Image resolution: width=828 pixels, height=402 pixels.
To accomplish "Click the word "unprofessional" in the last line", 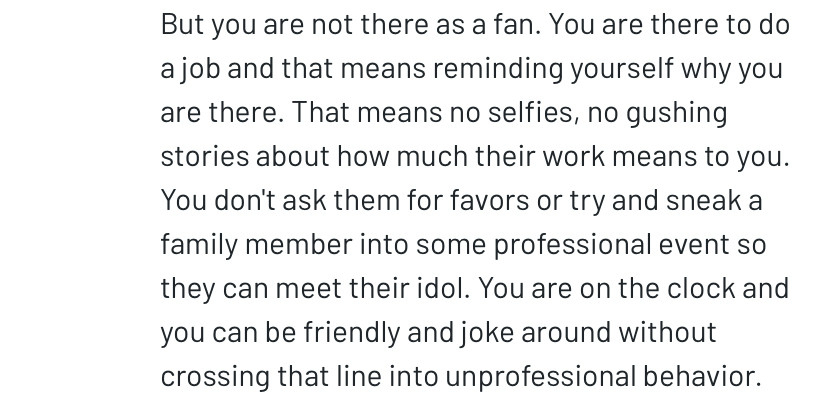I will click(540, 377).
